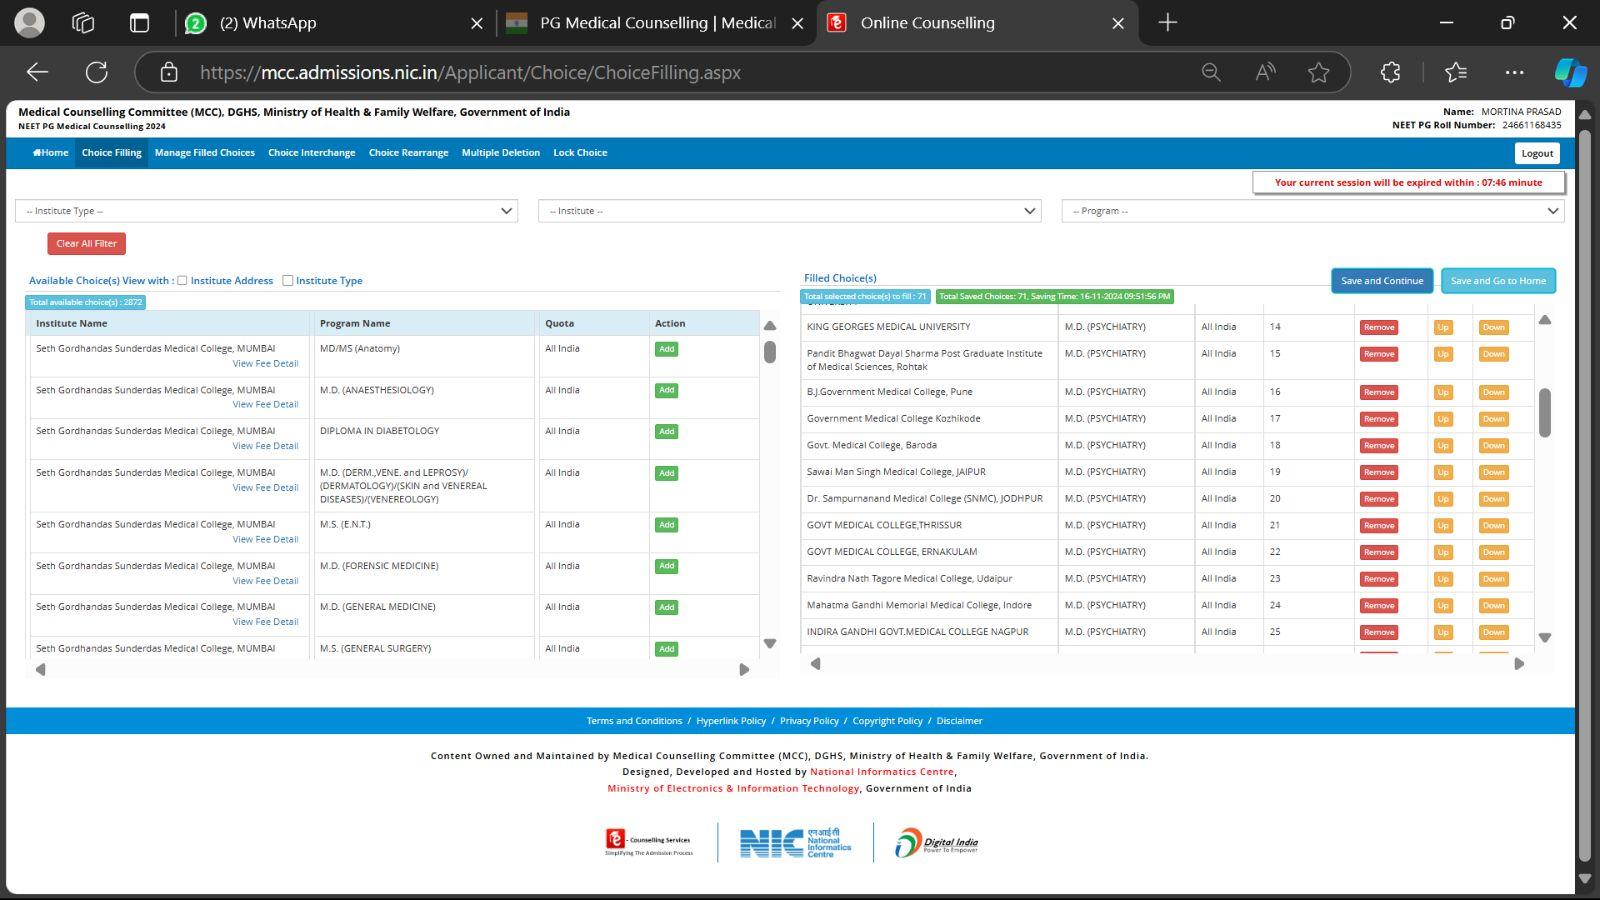1600x900 pixels.
Task: Open View Fee Detail for MD/MS Anatomy
Action: pos(265,364)
